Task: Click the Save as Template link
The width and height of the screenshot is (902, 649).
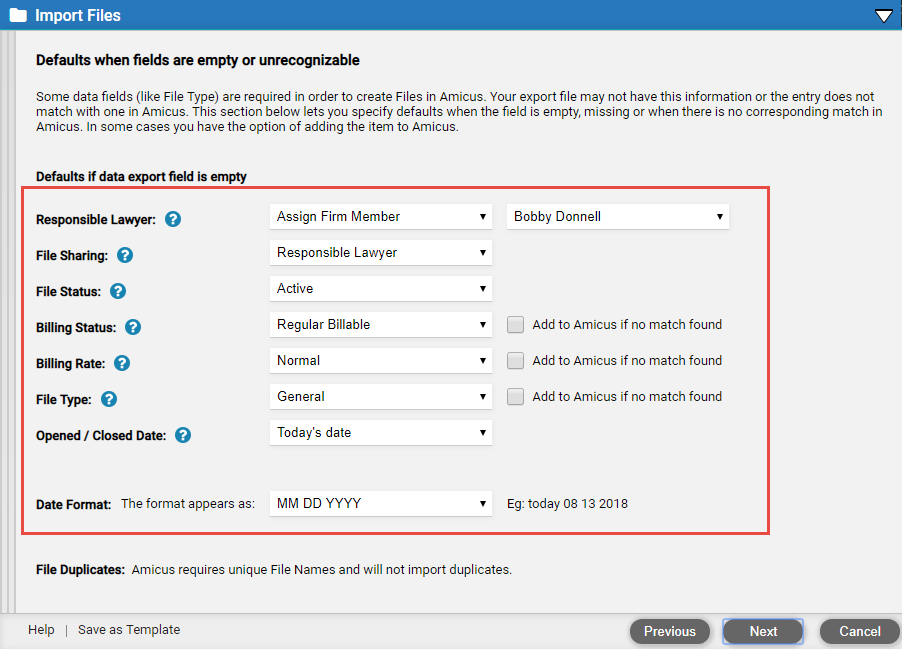Action: coord(129,629)
